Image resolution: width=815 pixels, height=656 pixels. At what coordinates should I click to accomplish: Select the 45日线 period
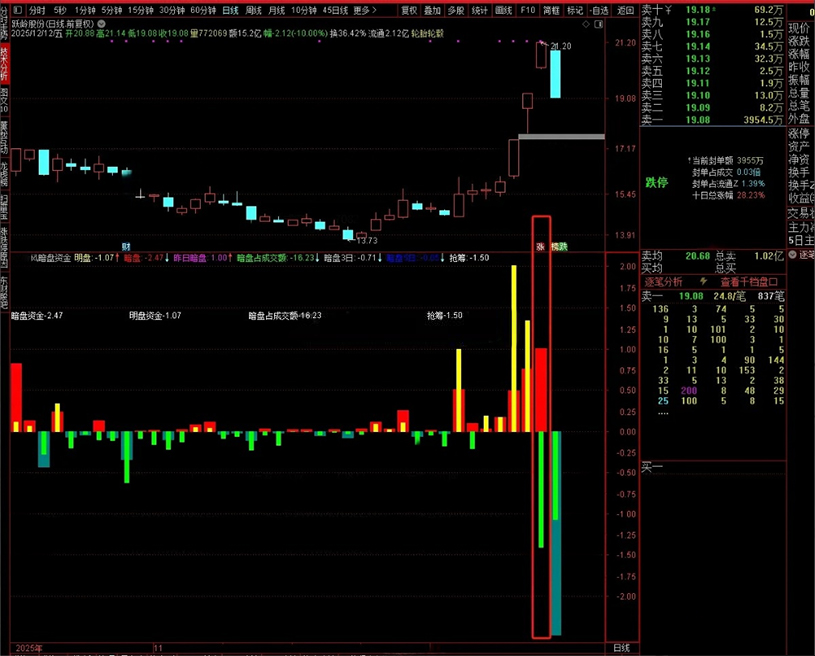click(x=335, y=10)
